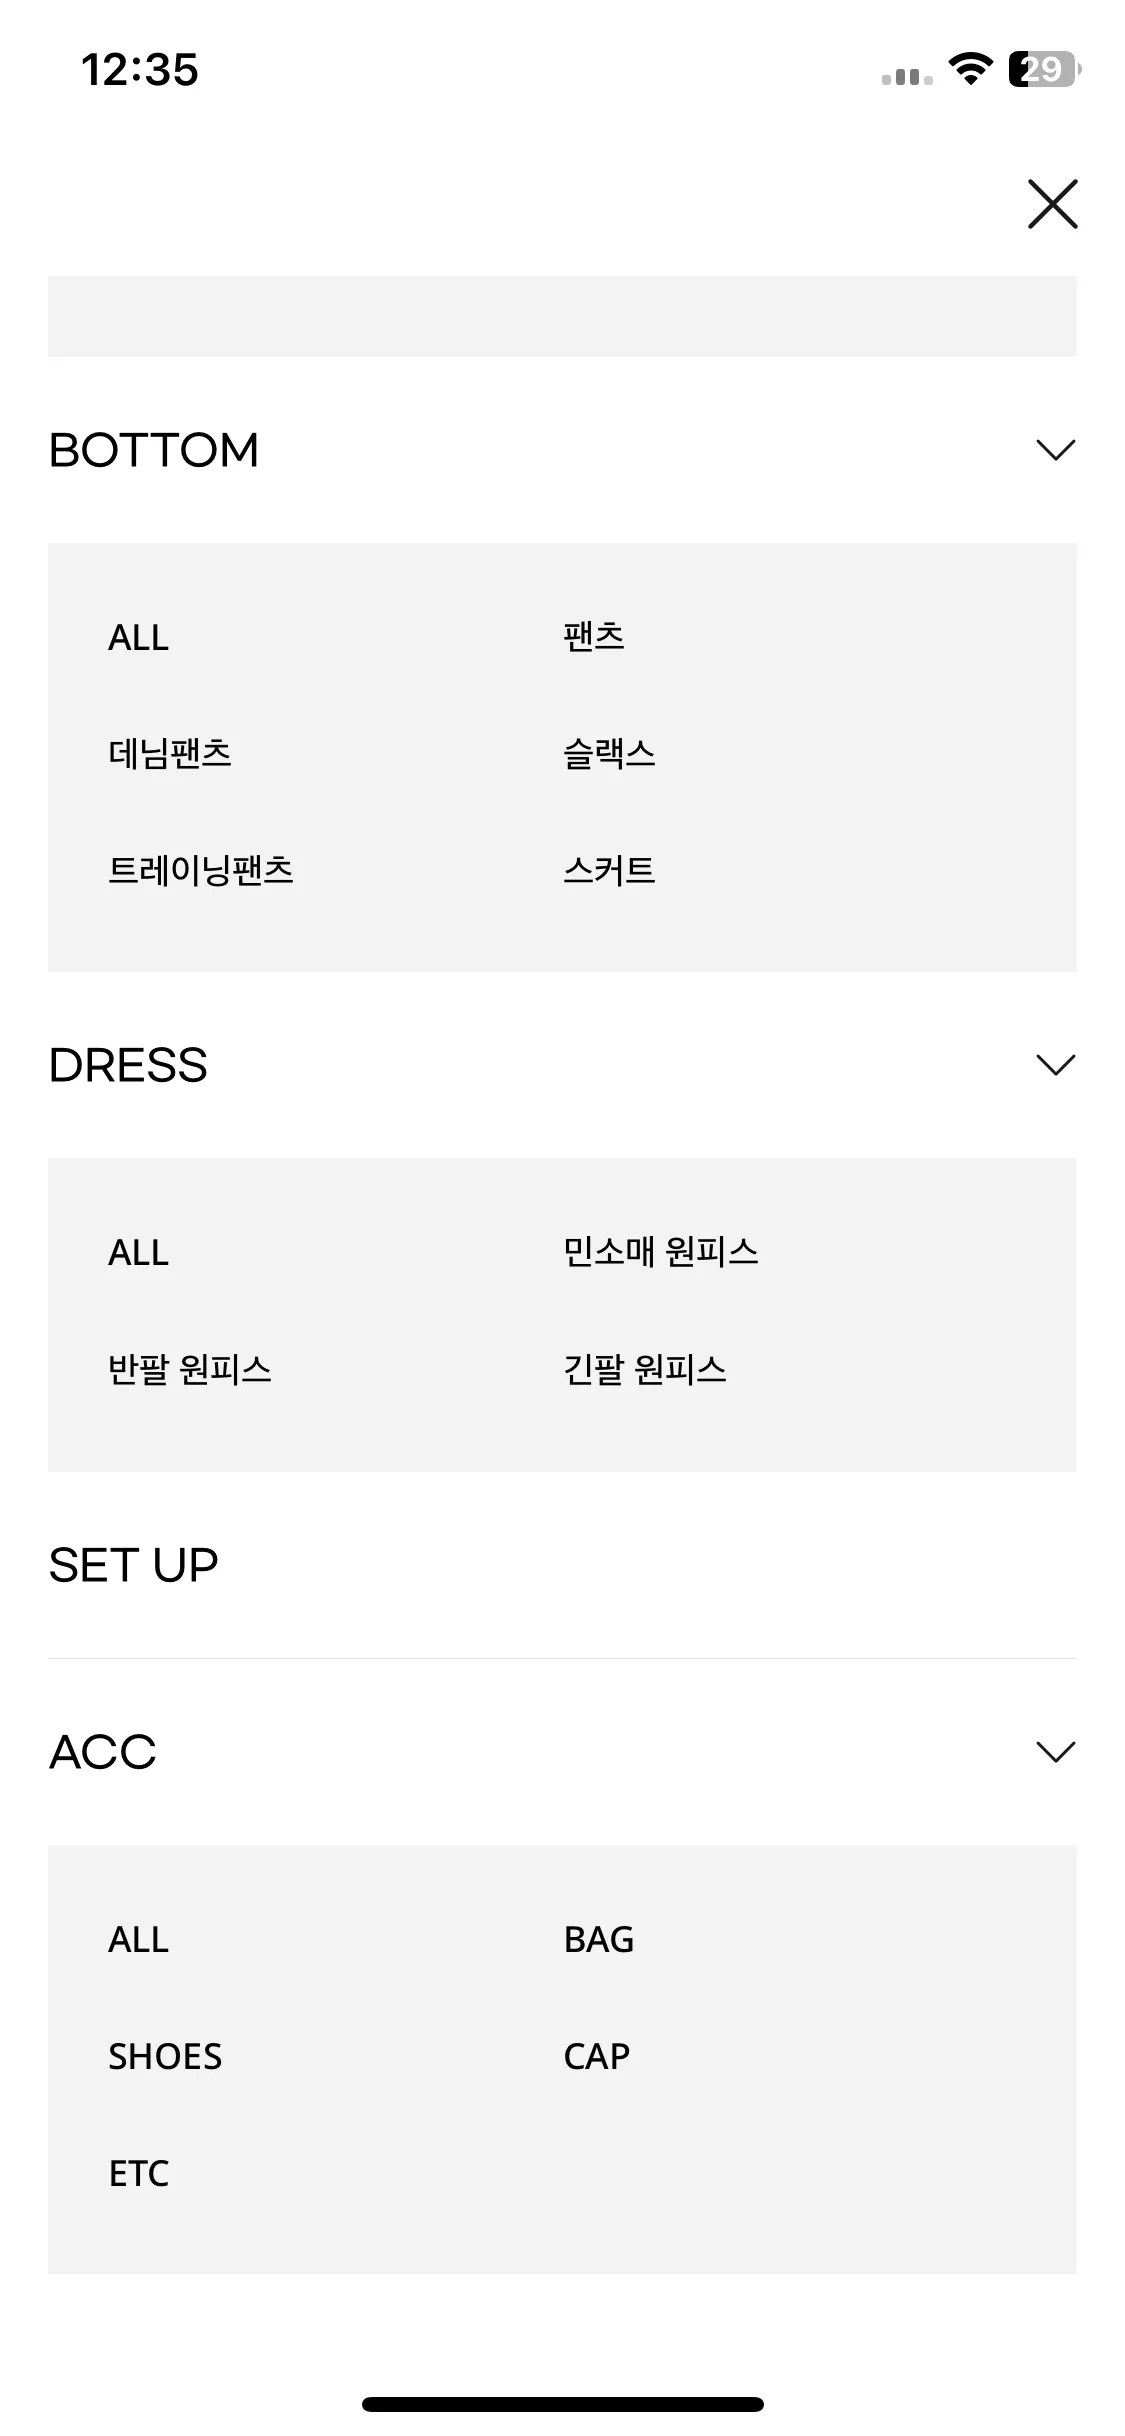
Task: Collapse the ACC category chevron
Action: tap(1055, 1752)
